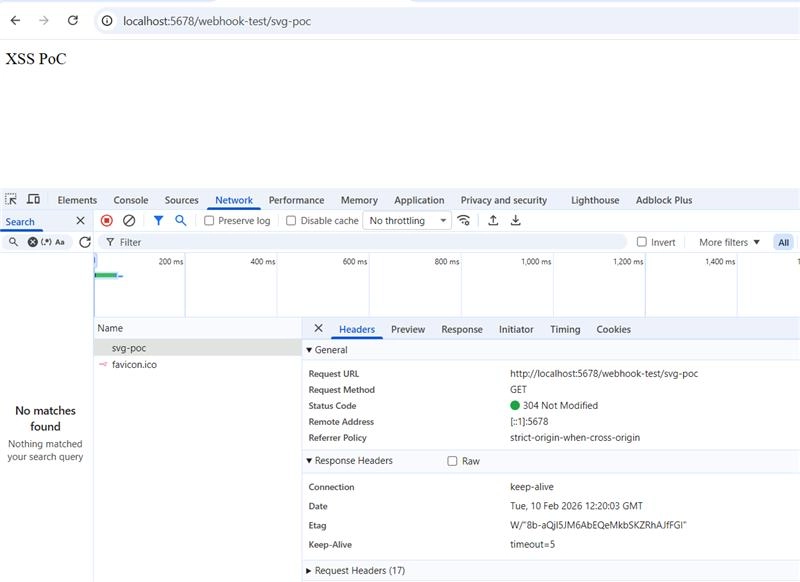Open the Performance tab
Image resolution: width=800 pixels, height=582 pixels.
pos(296,200)
